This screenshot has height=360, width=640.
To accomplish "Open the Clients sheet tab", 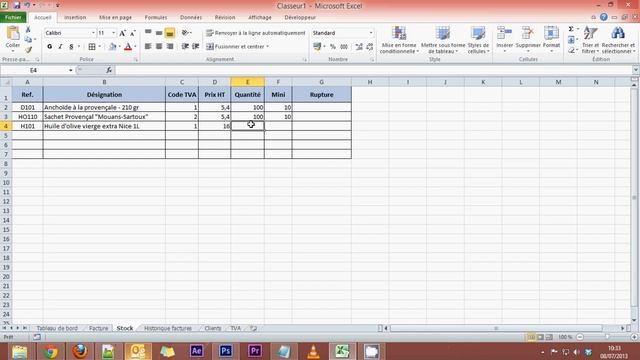I will [213, 328].
